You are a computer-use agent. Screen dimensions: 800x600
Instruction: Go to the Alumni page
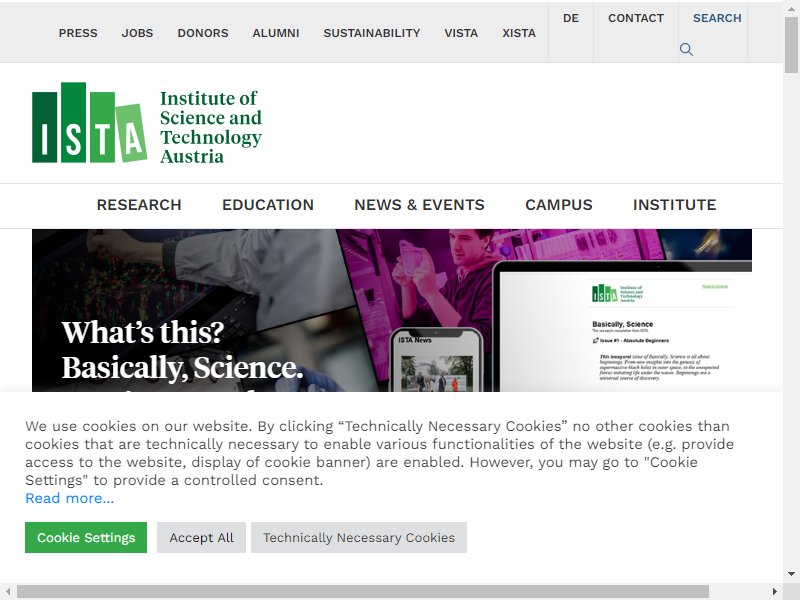coord(276,33)
